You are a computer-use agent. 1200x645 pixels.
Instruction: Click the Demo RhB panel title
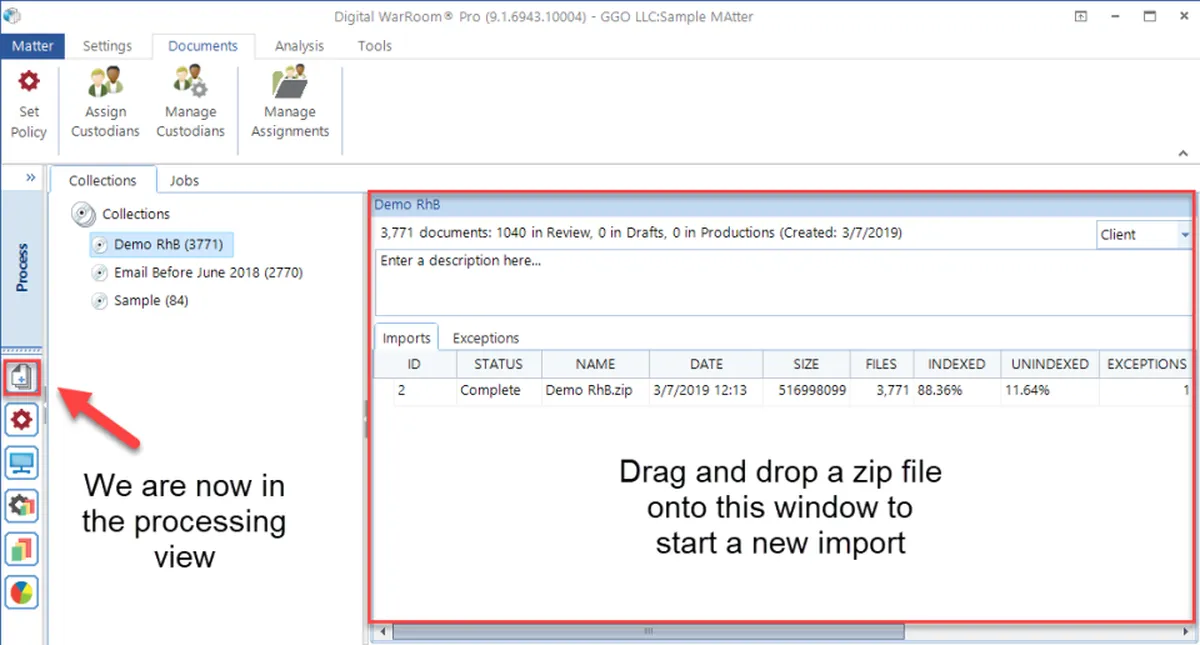point(406,204)
